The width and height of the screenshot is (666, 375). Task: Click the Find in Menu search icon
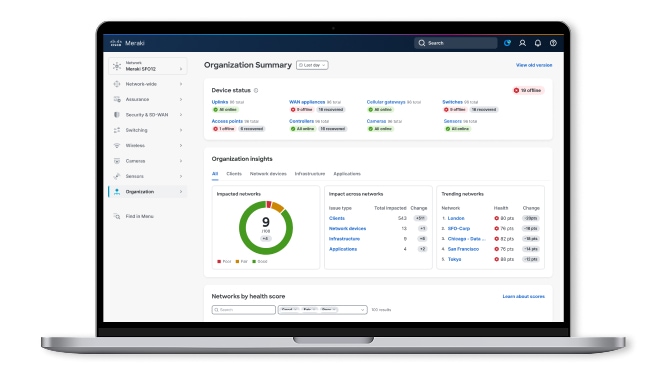(x=117, y=216)
